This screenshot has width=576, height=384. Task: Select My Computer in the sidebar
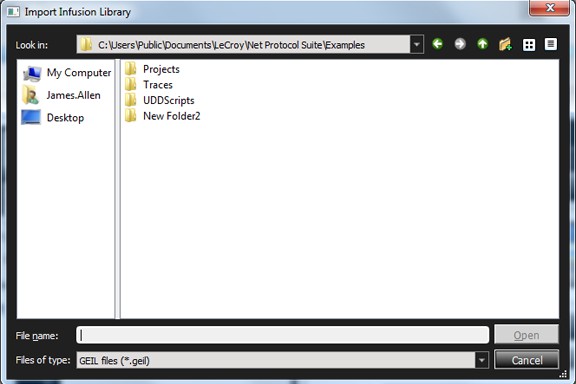[67, 73]
